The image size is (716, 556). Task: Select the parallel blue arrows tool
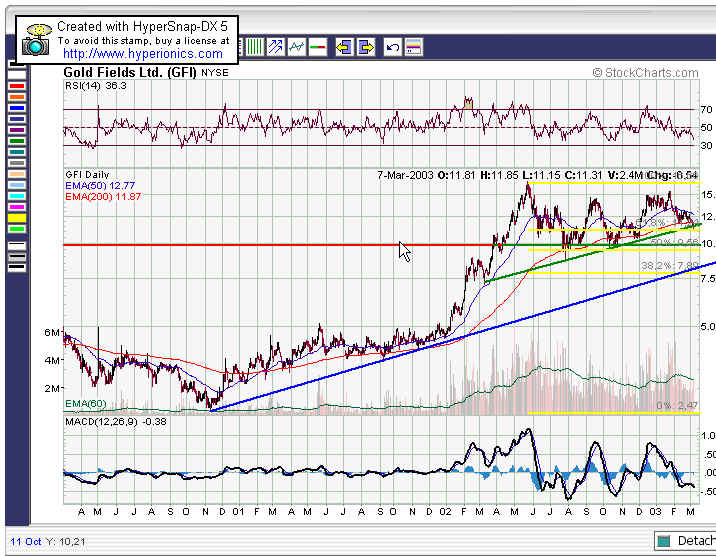click(275, 47)
